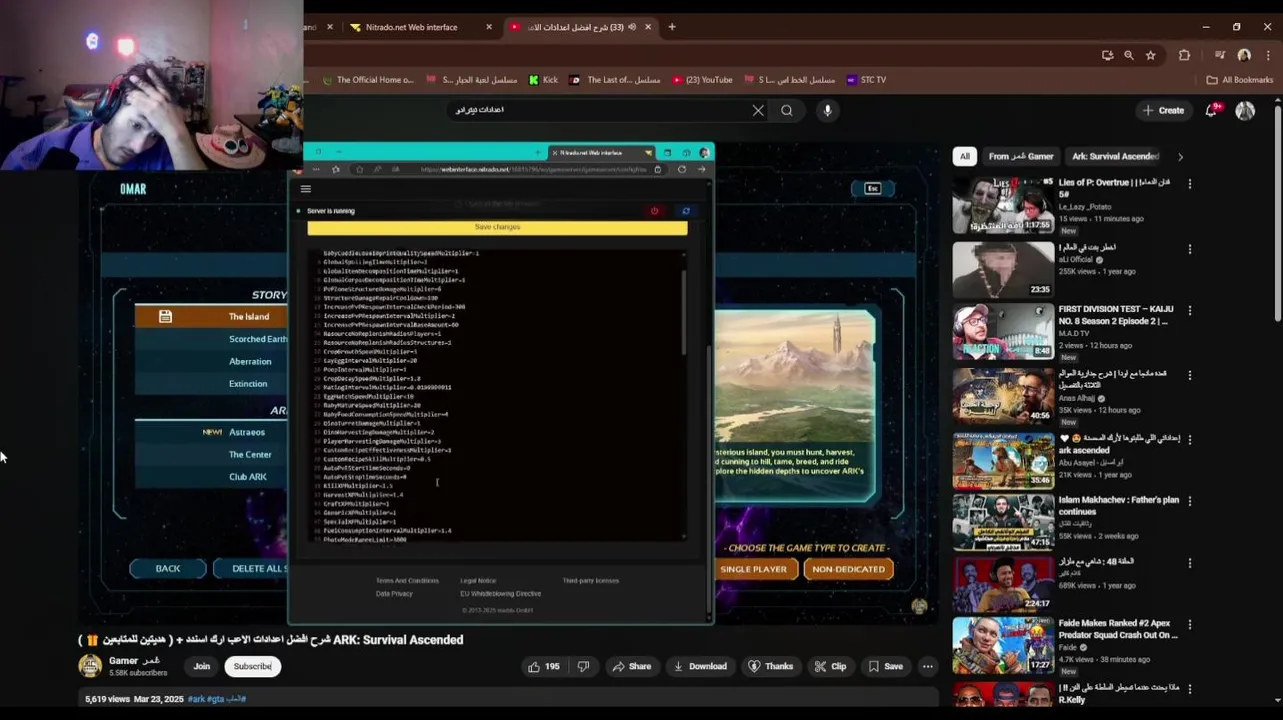Screen dimensions: 1283x720
Task: Open Chrome three-dot menu
Action: [x=1268, y=56]
